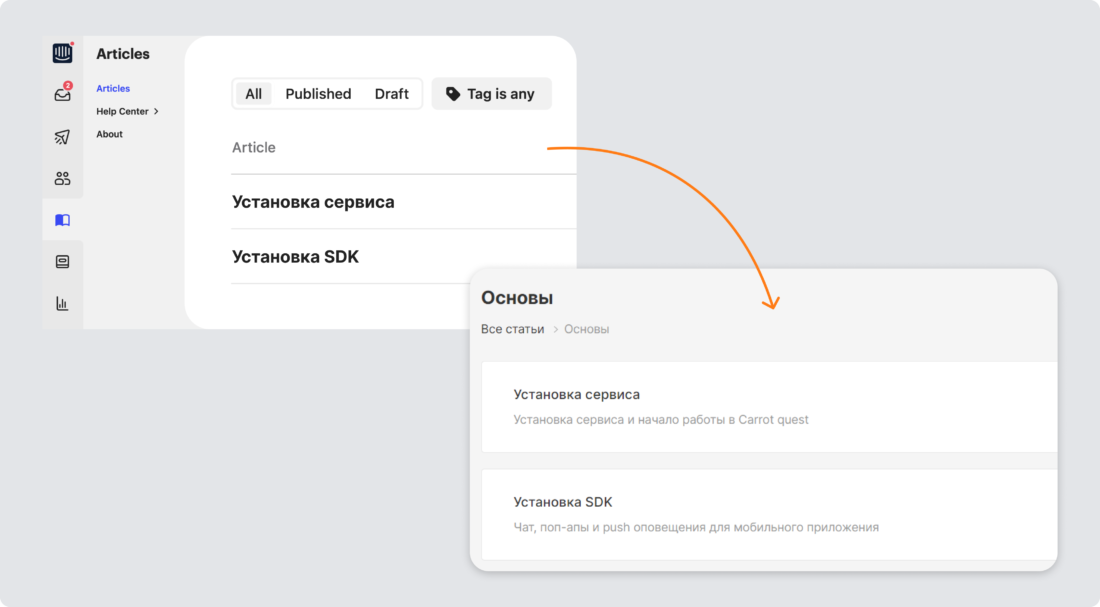Open the Установка SDK article row

(x=403, y=257)
